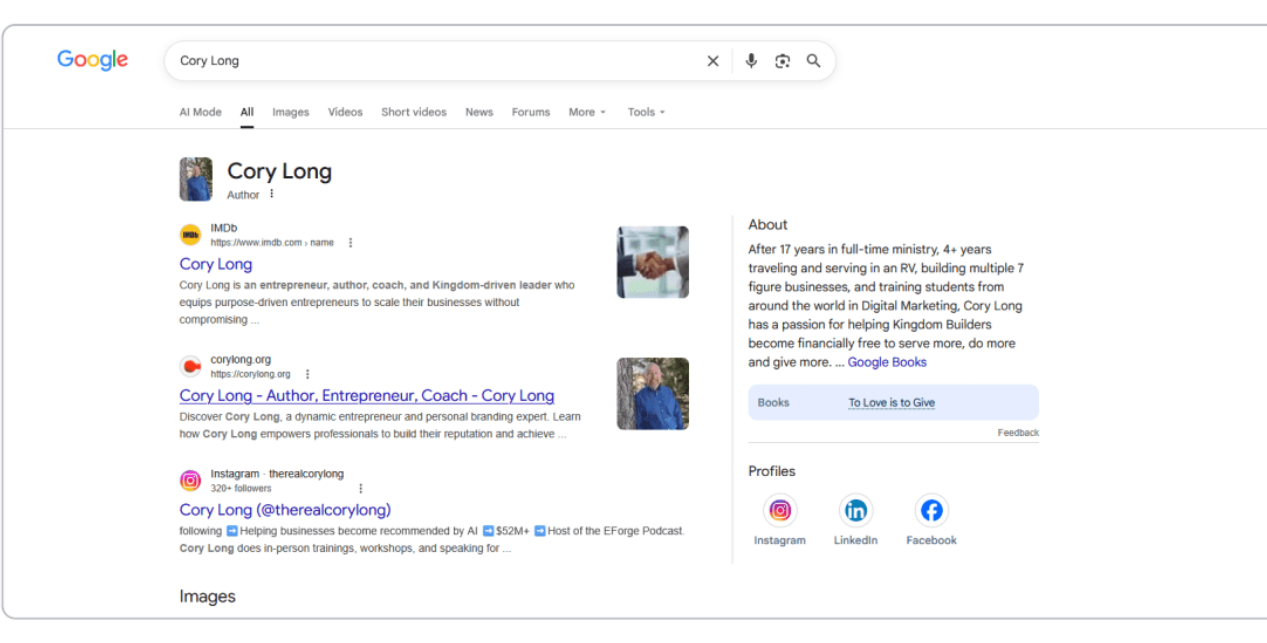This screenshot has width=1267, height=643.
Task: Click the https://www.imdb.com › name URL text
Action: [272, 242]
